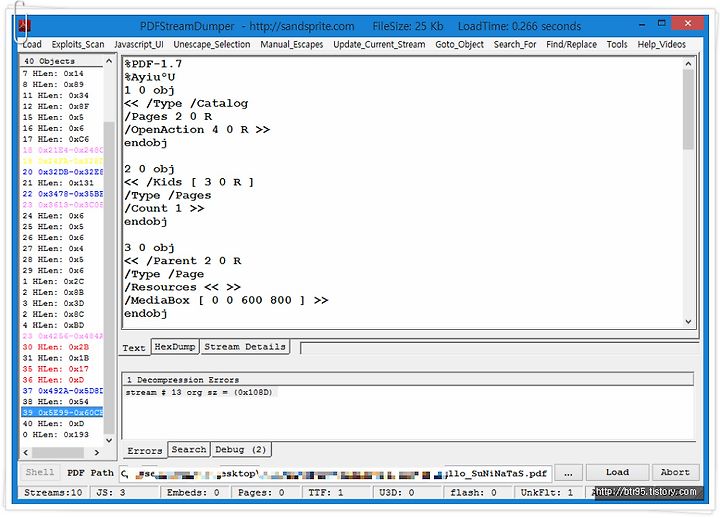The width and height of the screenshot is (720, 518).
Task: Click the 'Streams:10' status entry
Action: click(53, 492)
